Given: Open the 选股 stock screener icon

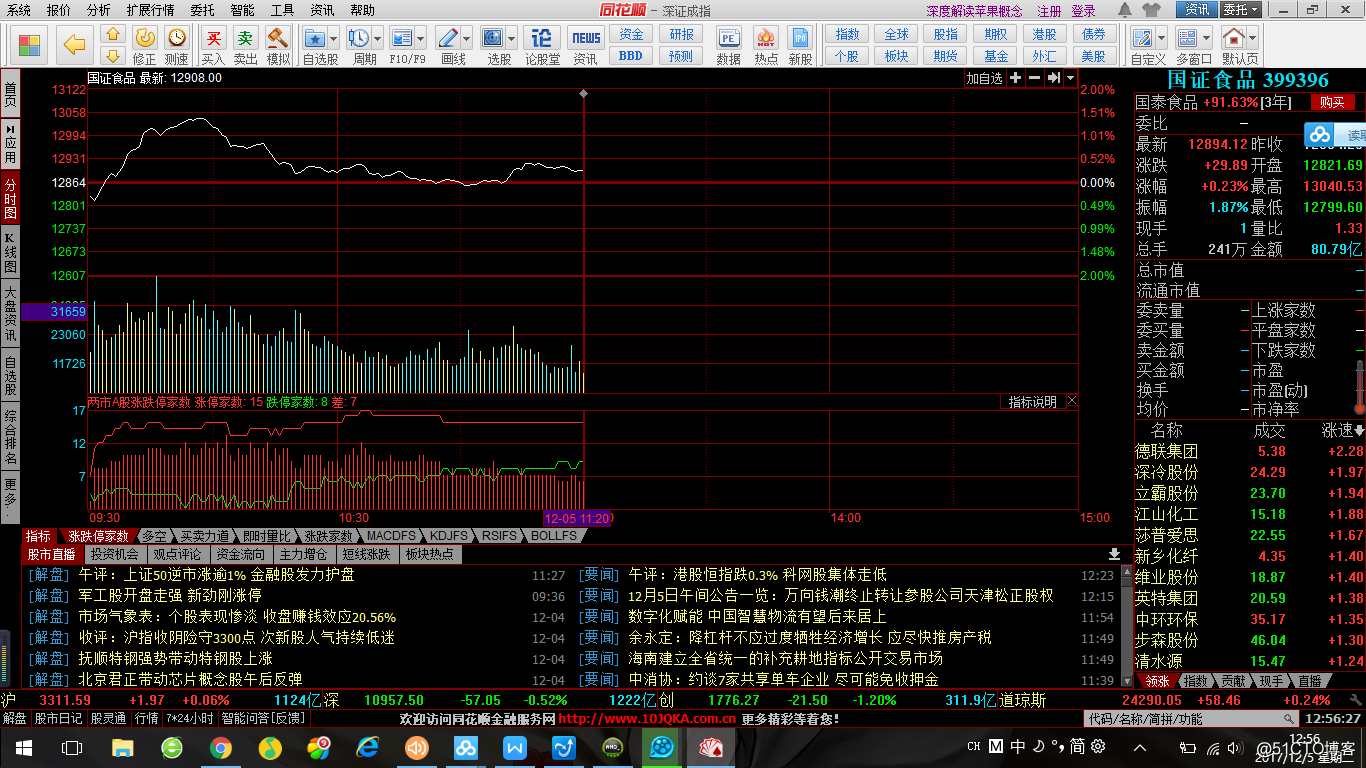Looking at the screenshot, I should [493, 38].
